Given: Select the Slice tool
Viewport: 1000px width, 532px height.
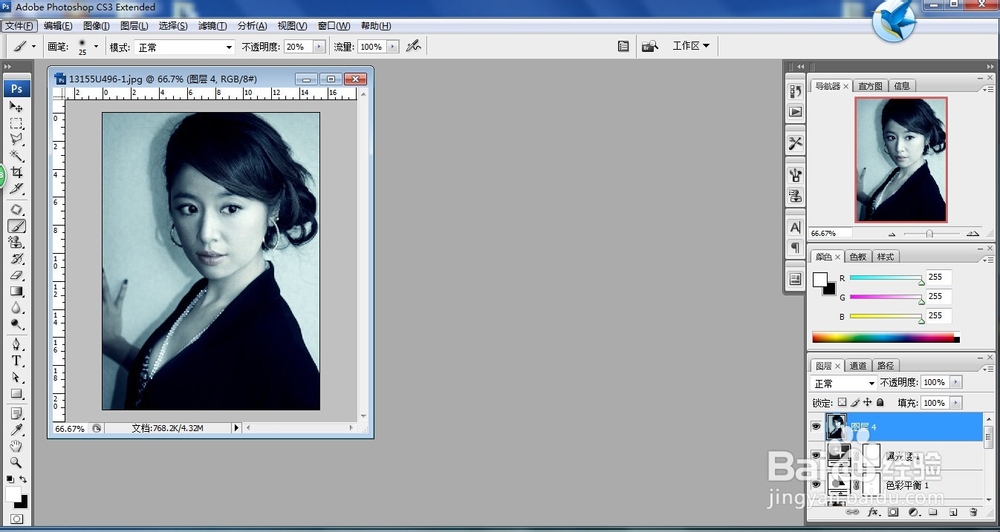Looking at the screenshot, I should pyautogui.click(x=16, y=189).
